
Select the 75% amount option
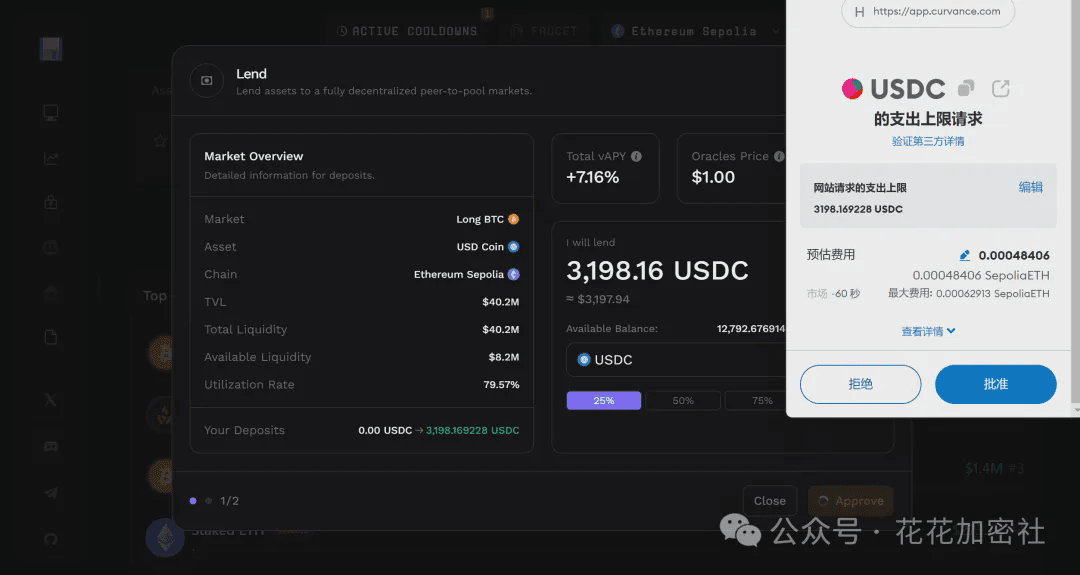tap(761, 400)
